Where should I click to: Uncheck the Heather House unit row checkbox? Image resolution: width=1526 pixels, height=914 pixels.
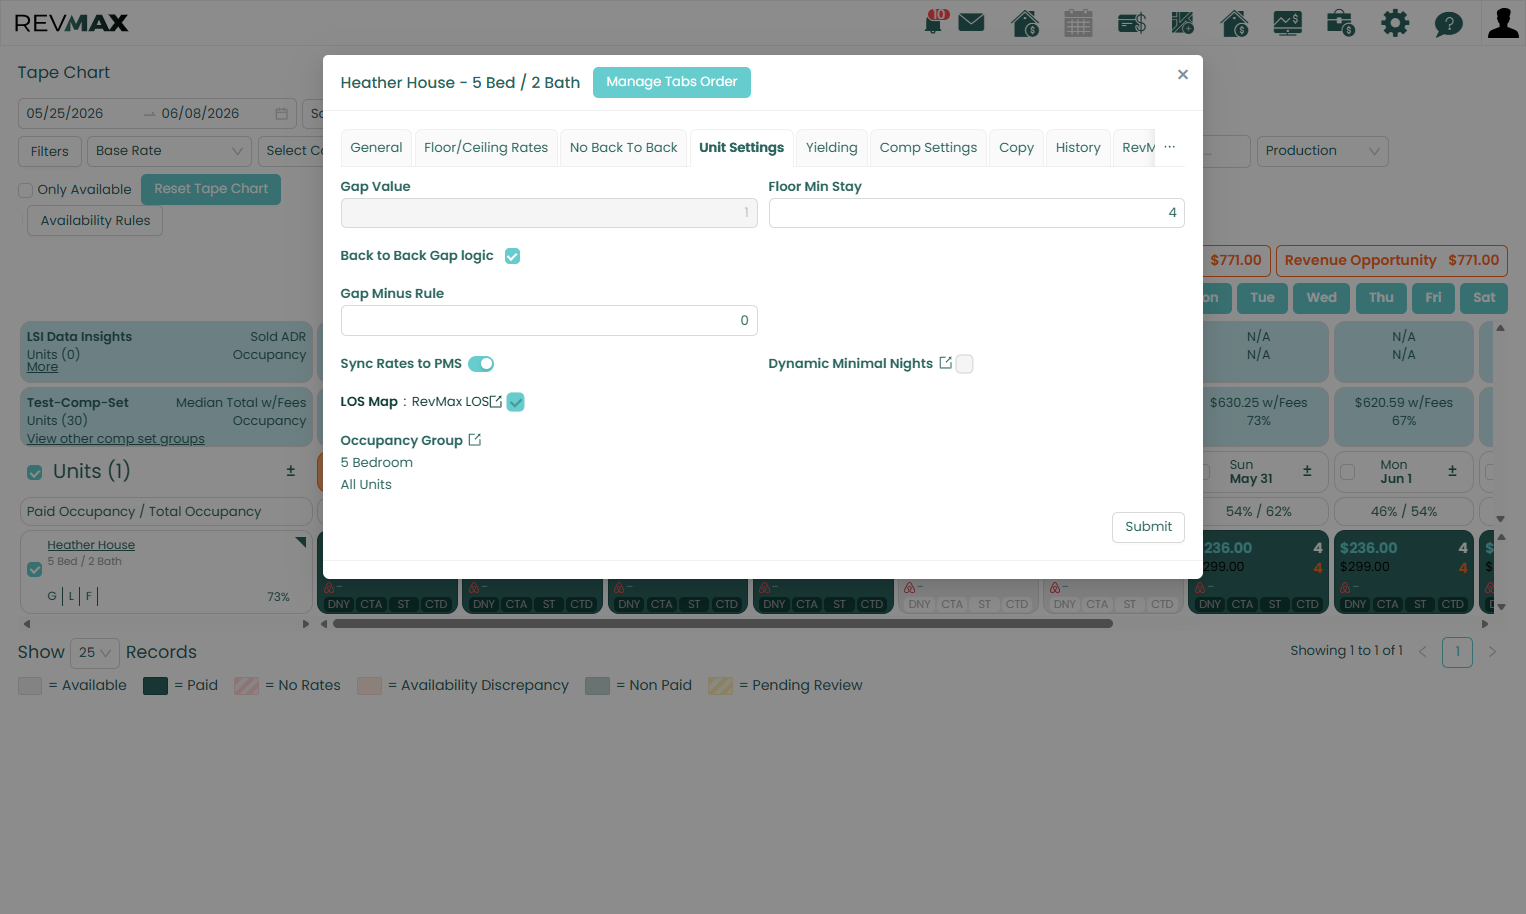35,569
